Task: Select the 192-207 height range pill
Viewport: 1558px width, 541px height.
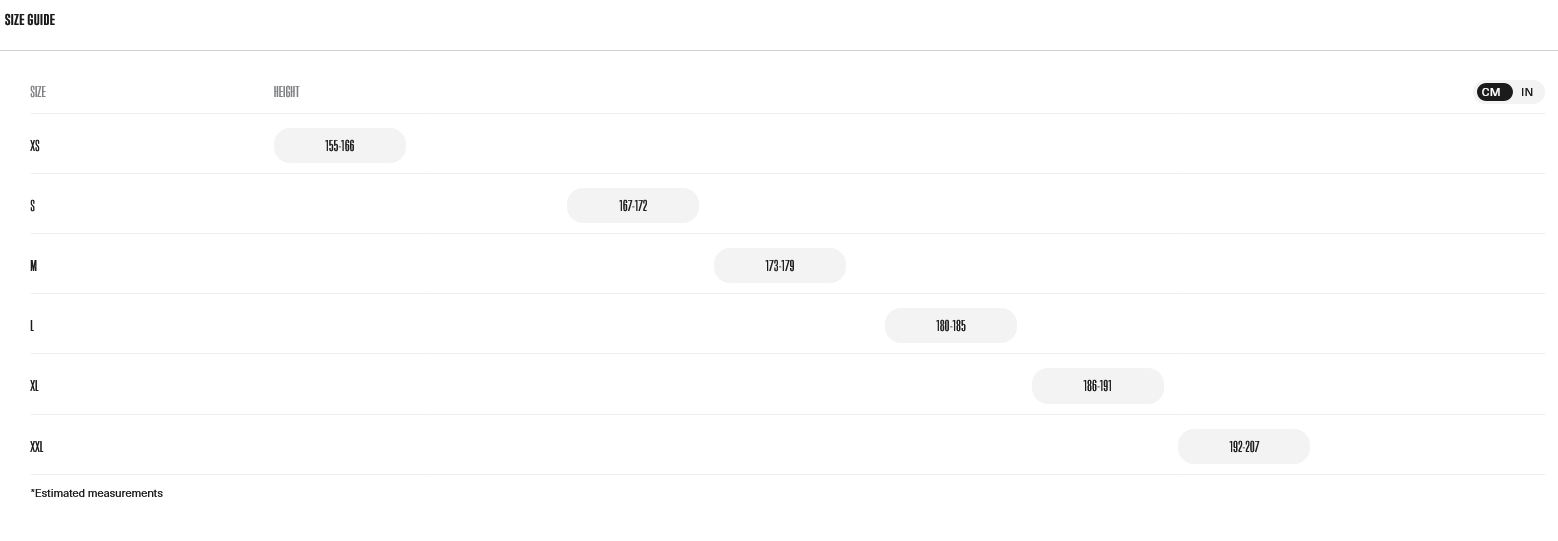Action: coord(1244,447)
